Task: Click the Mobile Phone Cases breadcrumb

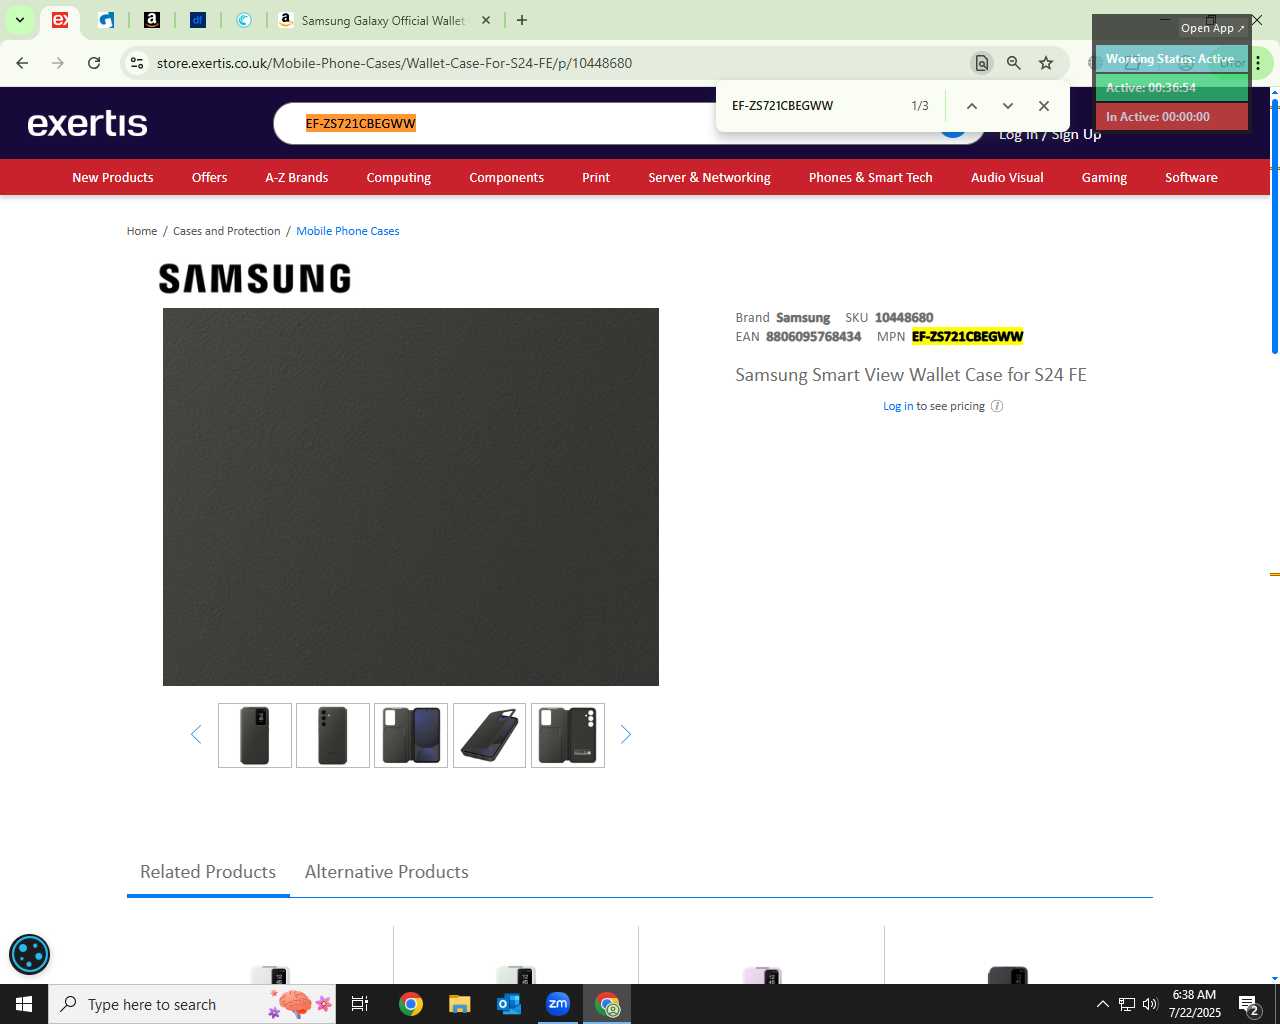Action: pos(348,231)
